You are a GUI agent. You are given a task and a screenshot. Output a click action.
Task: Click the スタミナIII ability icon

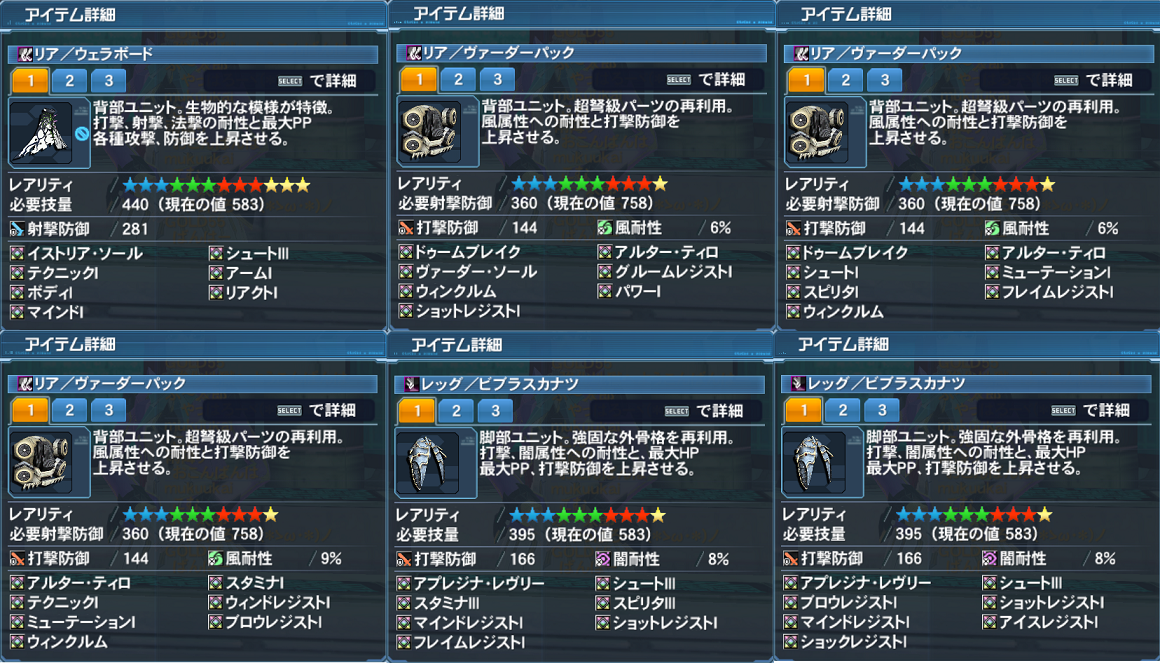tap(404, 603)
